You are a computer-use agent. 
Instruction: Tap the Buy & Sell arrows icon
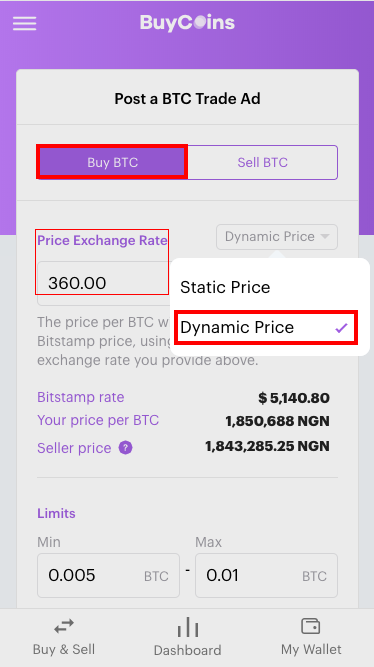click(64, 627)
